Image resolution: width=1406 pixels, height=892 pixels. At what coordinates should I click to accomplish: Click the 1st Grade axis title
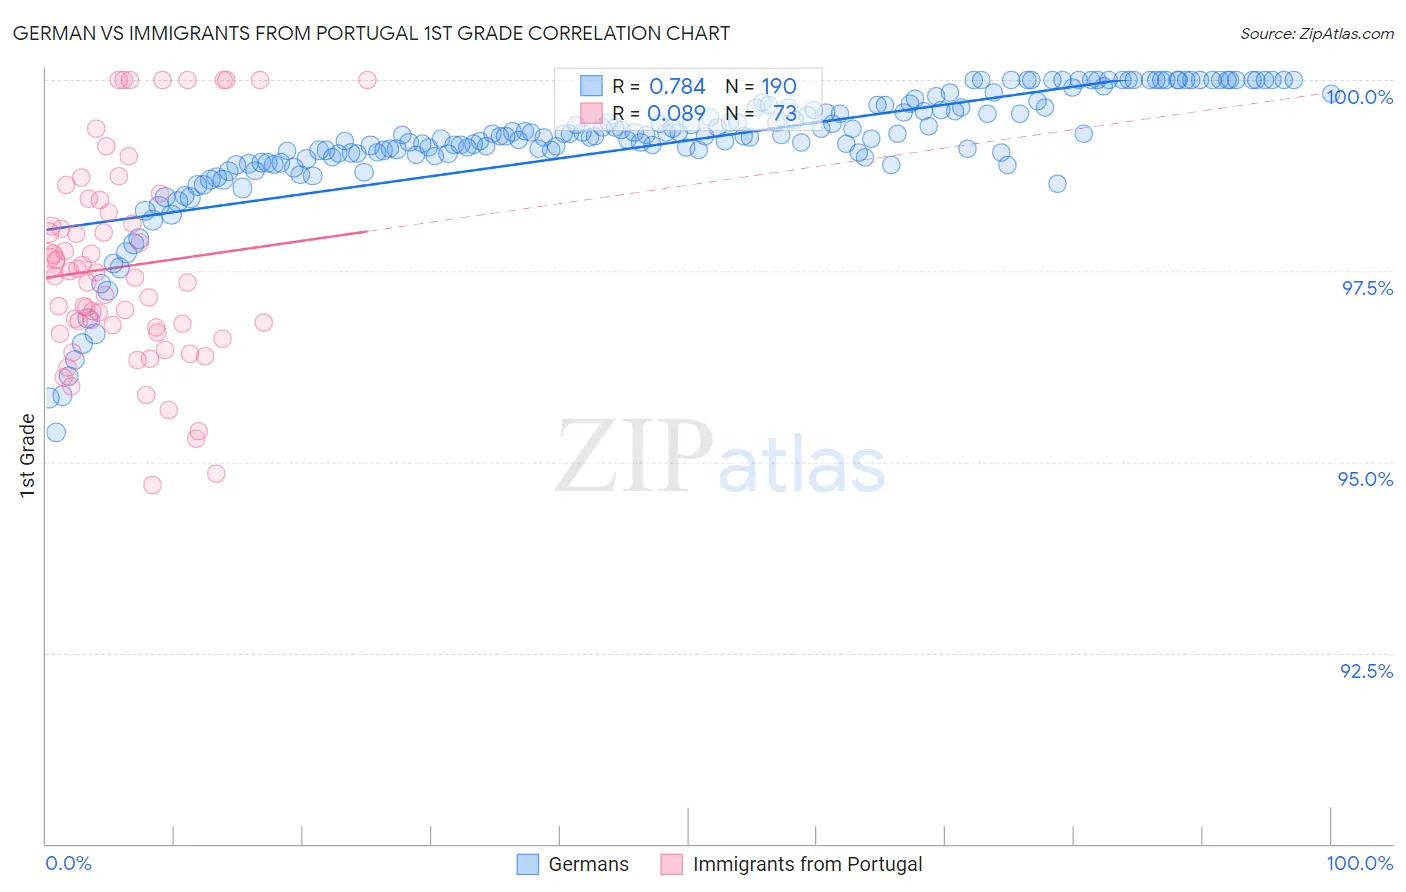click(x=28, y=455)
